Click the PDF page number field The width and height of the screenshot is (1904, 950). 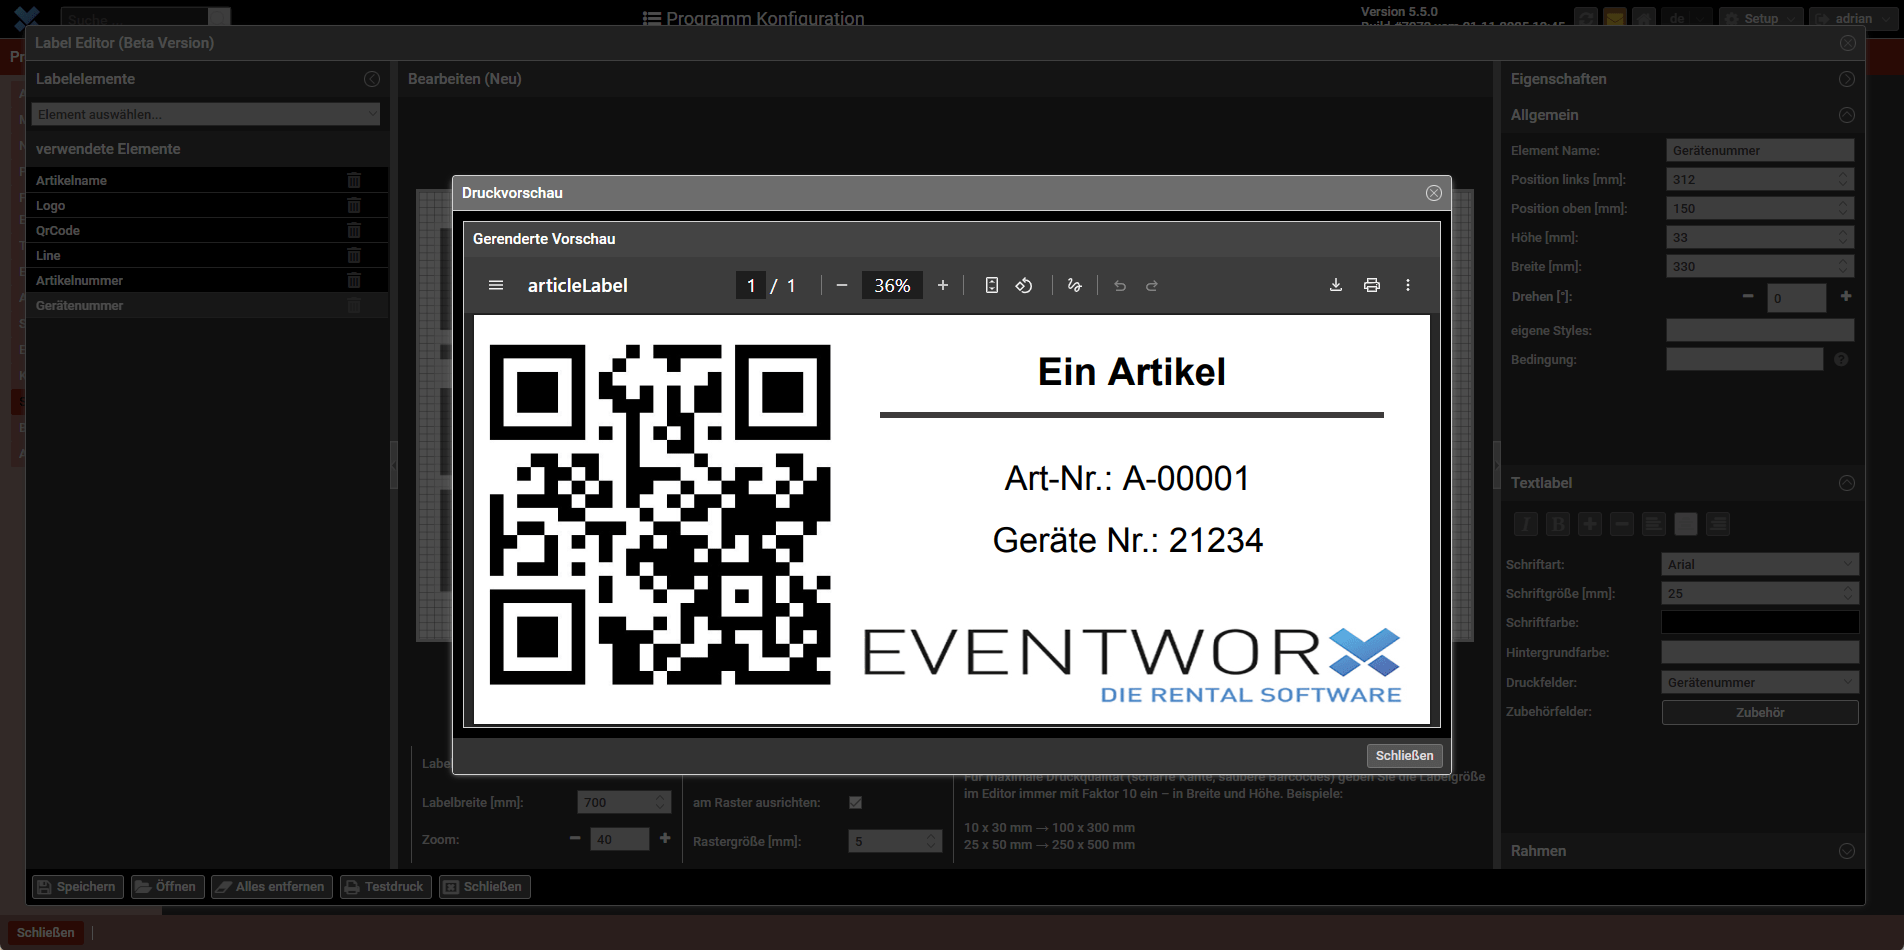(x=751, y=285)
